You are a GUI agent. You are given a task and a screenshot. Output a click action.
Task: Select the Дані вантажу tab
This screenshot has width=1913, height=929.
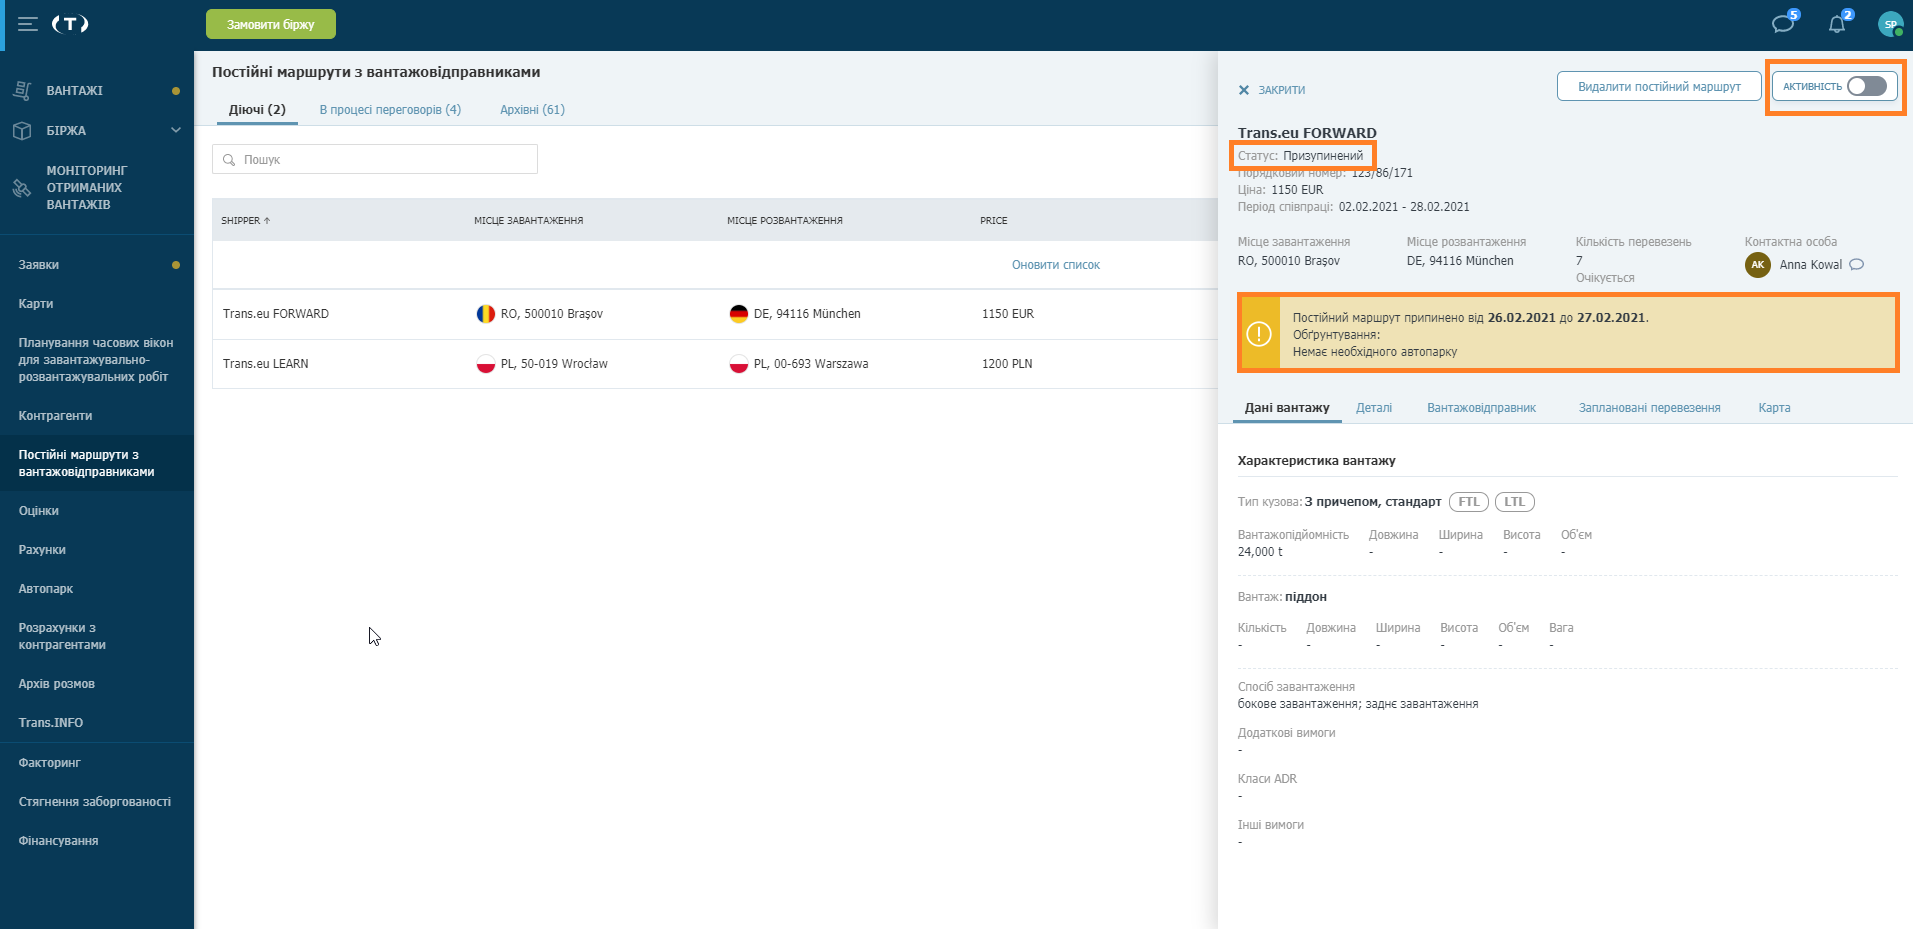(1287, 408)
